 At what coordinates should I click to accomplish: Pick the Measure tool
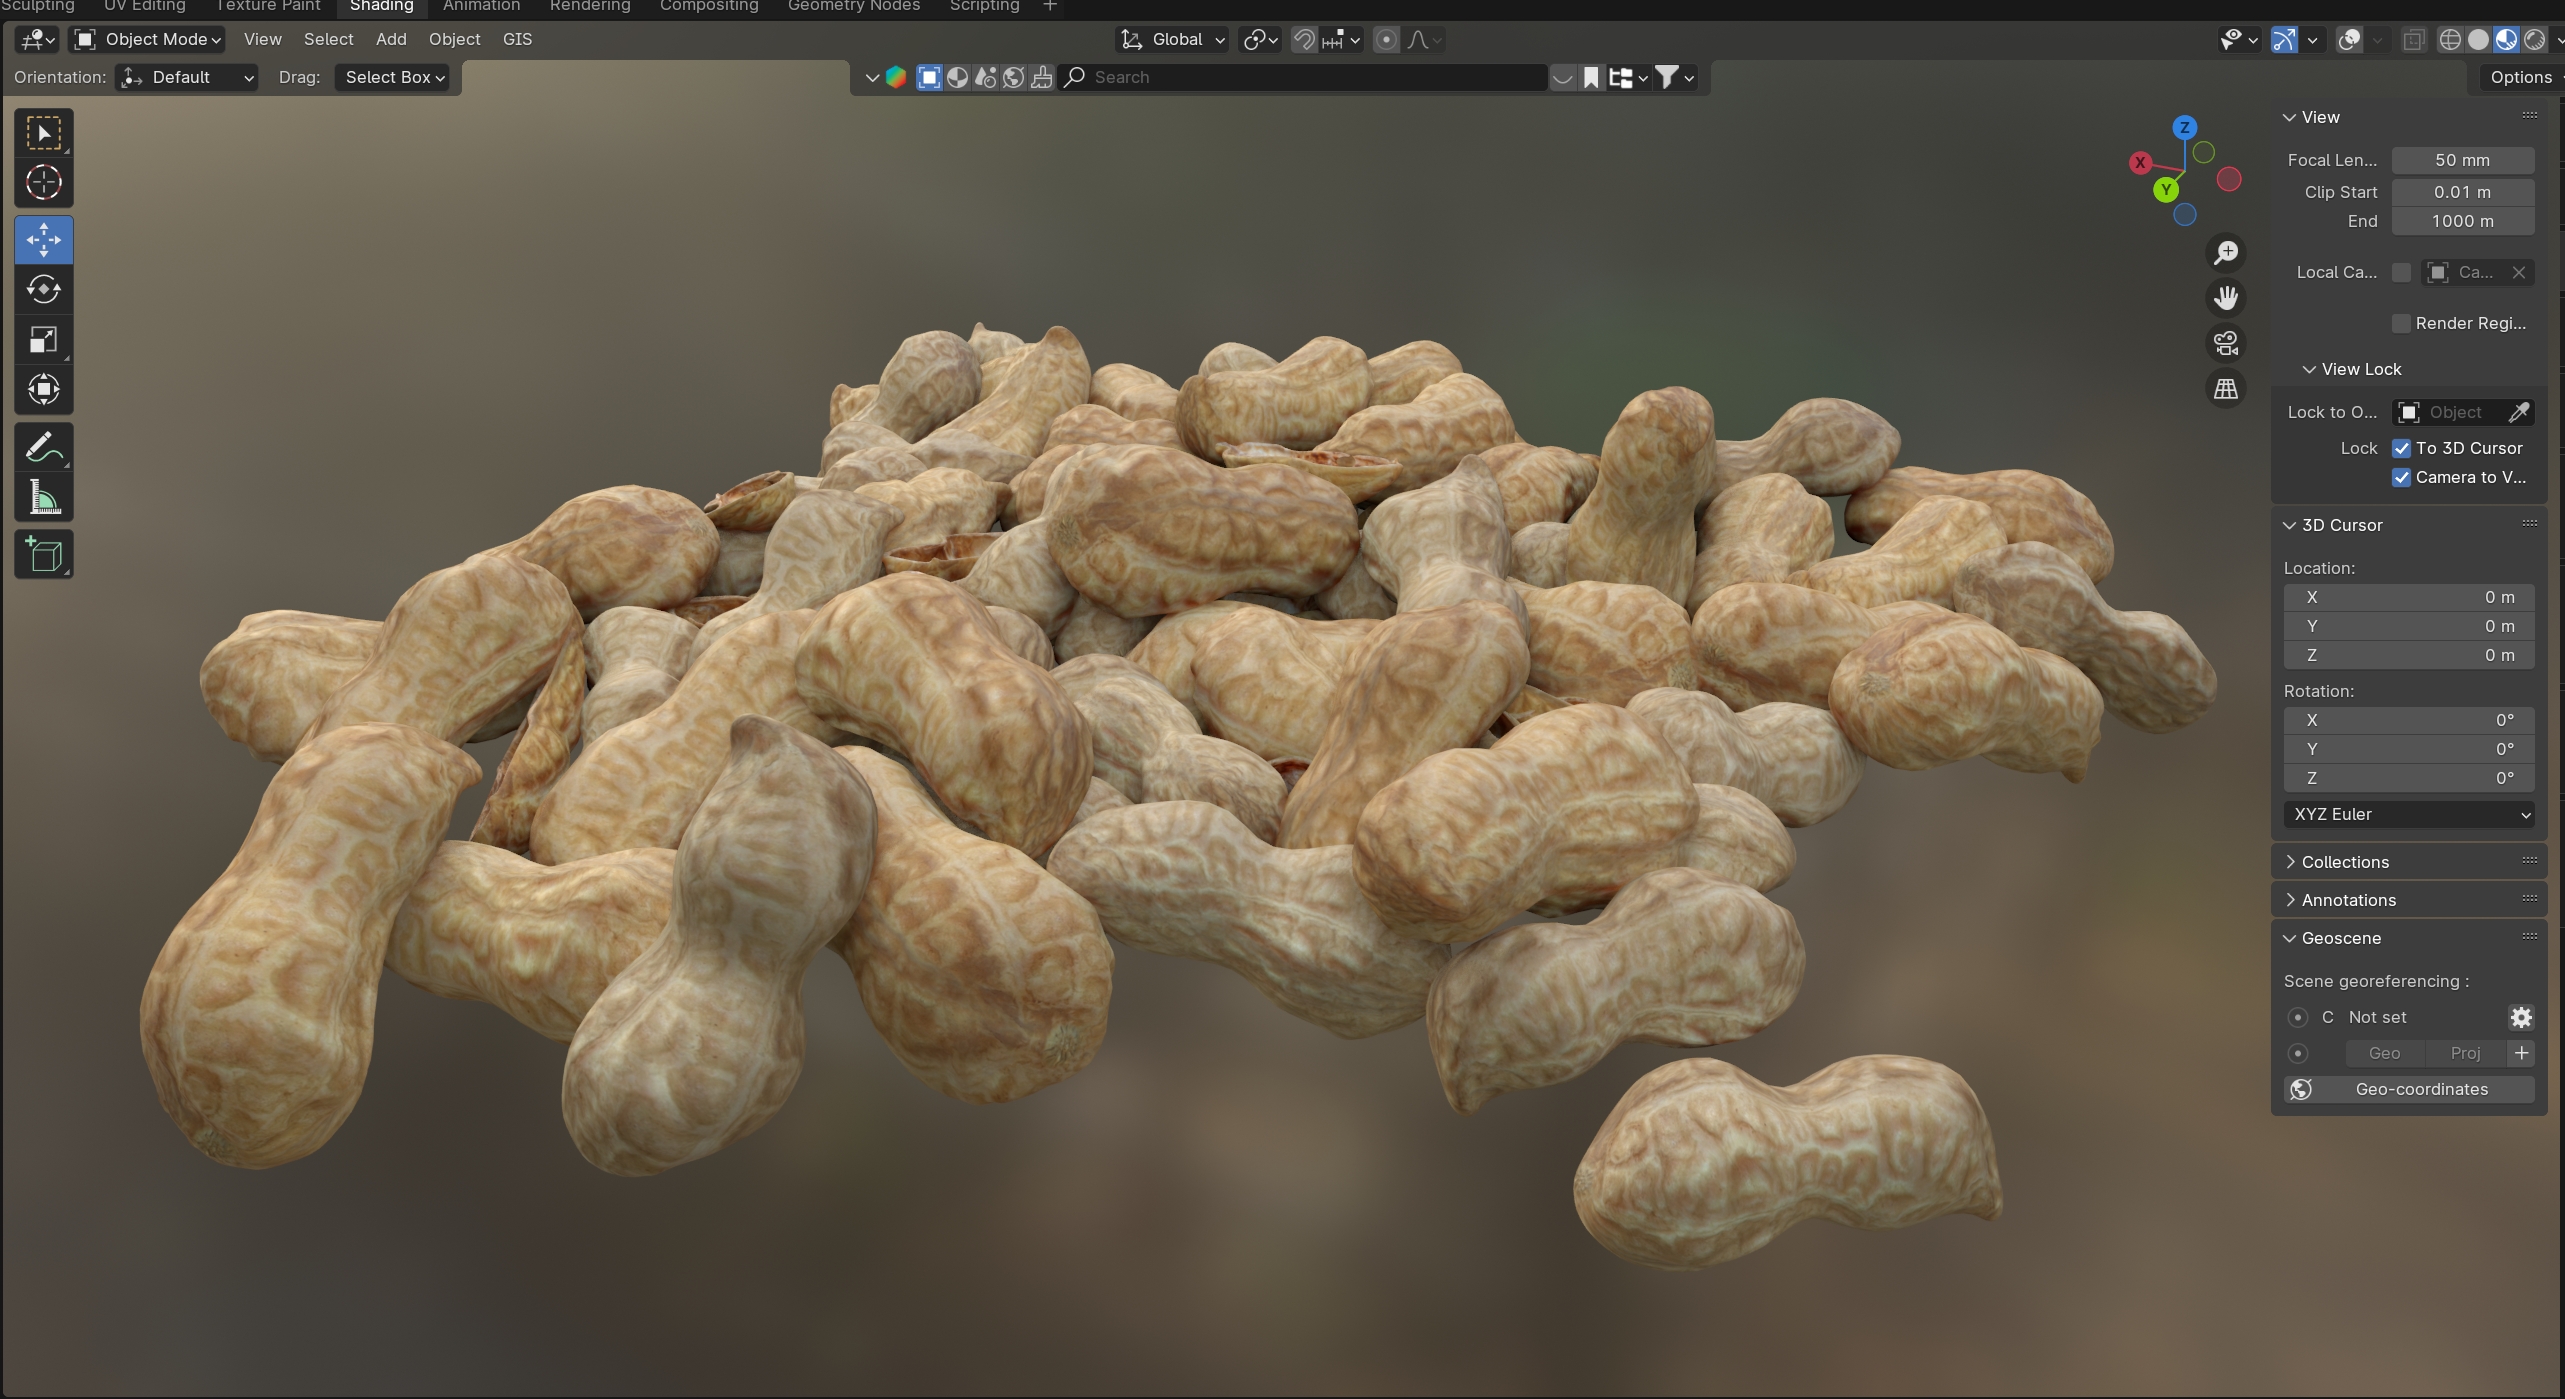[x=43, y=497]
